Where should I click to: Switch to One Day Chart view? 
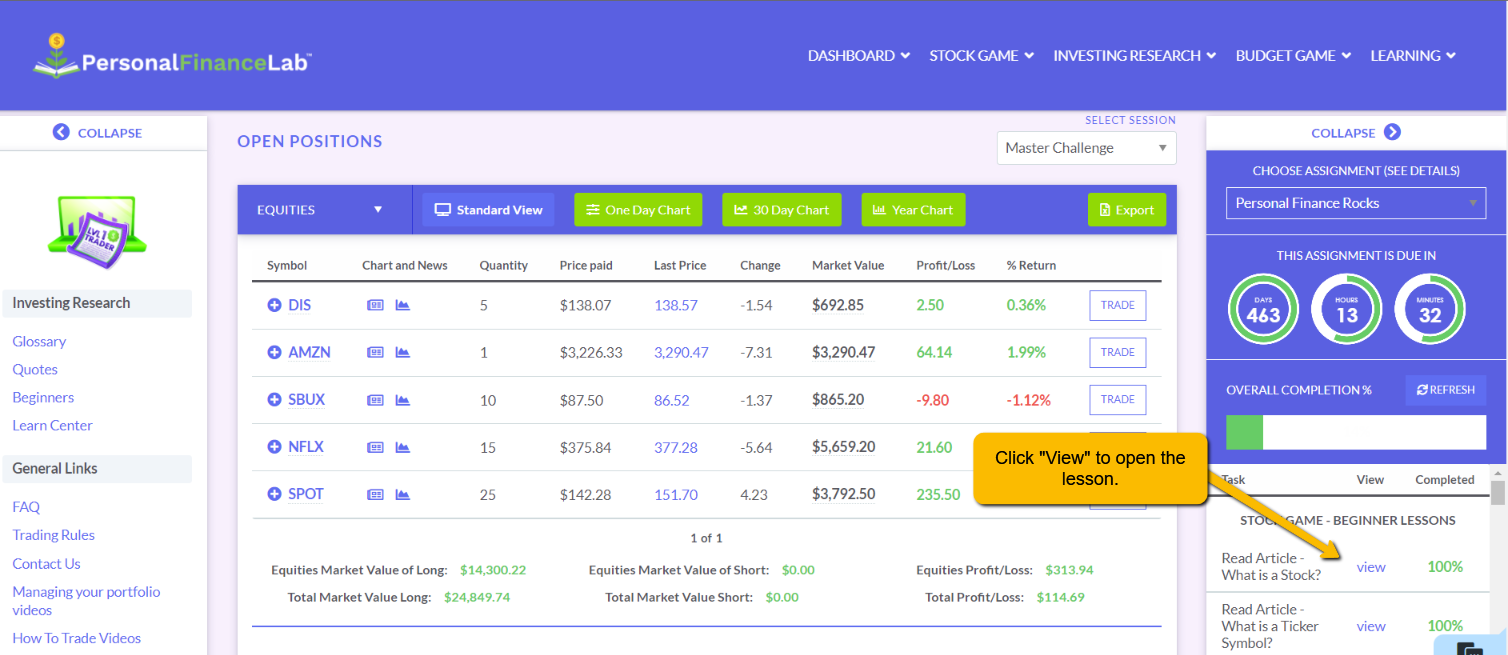coord(638,210)
